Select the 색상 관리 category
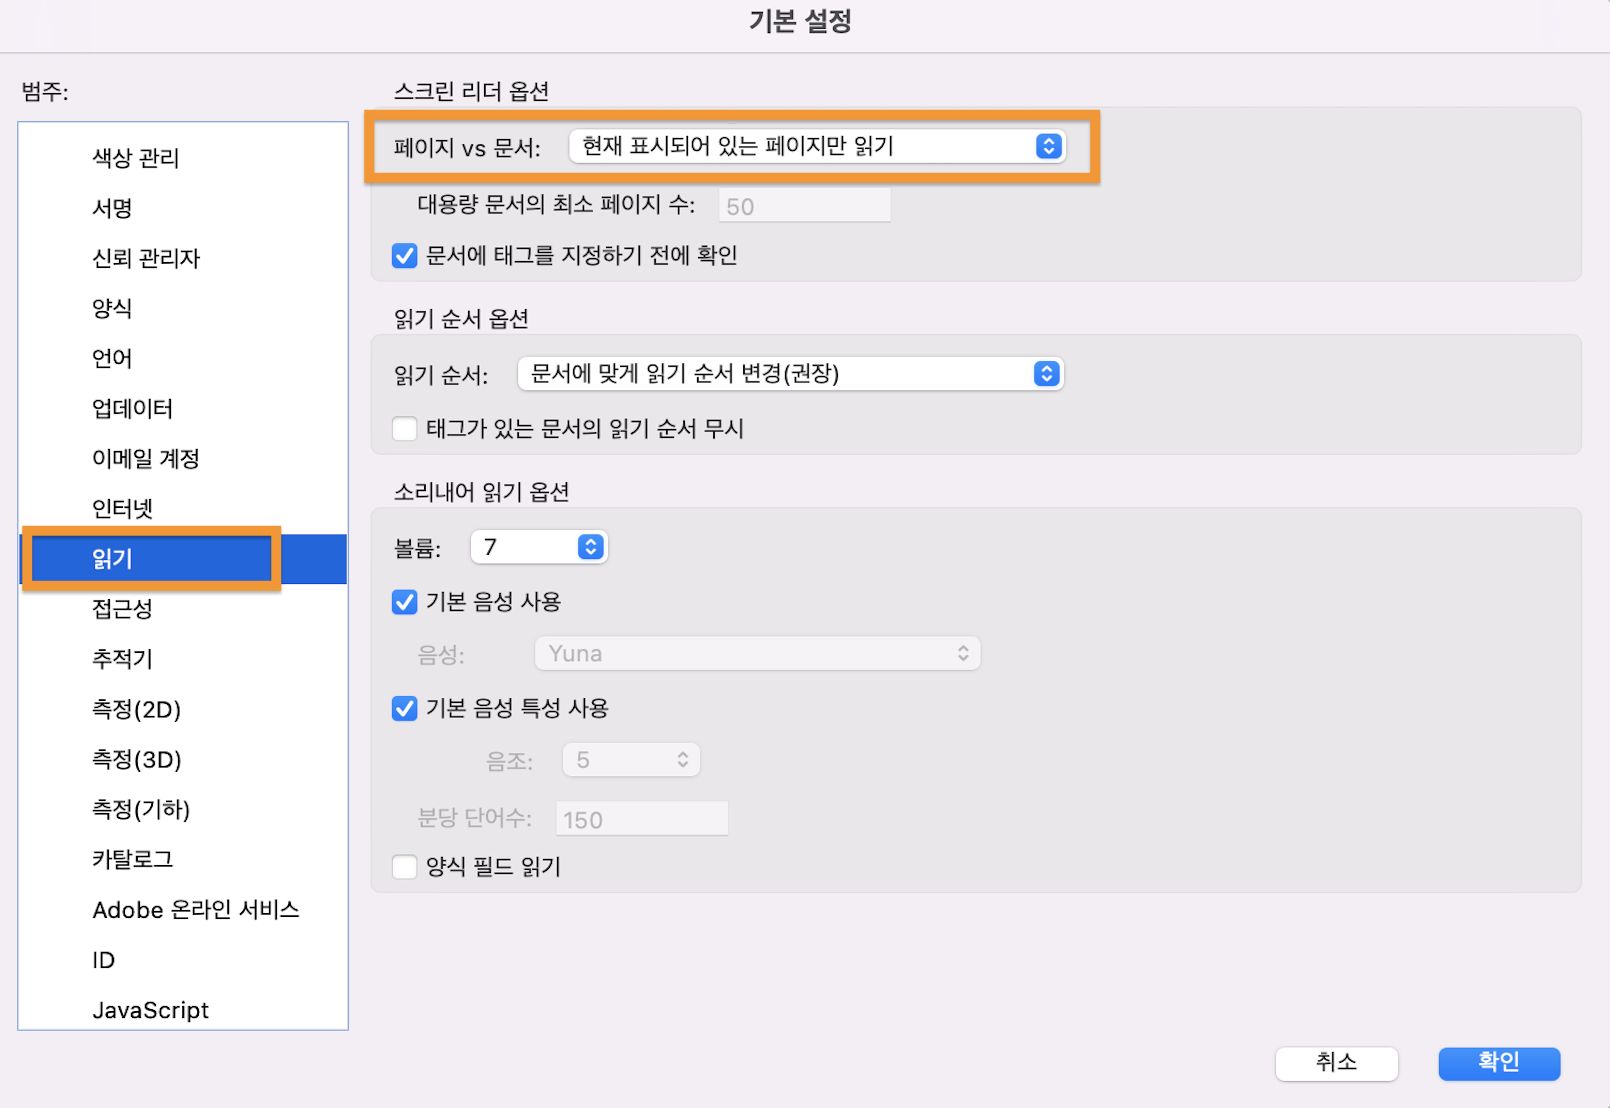 (x=135, y=157)
